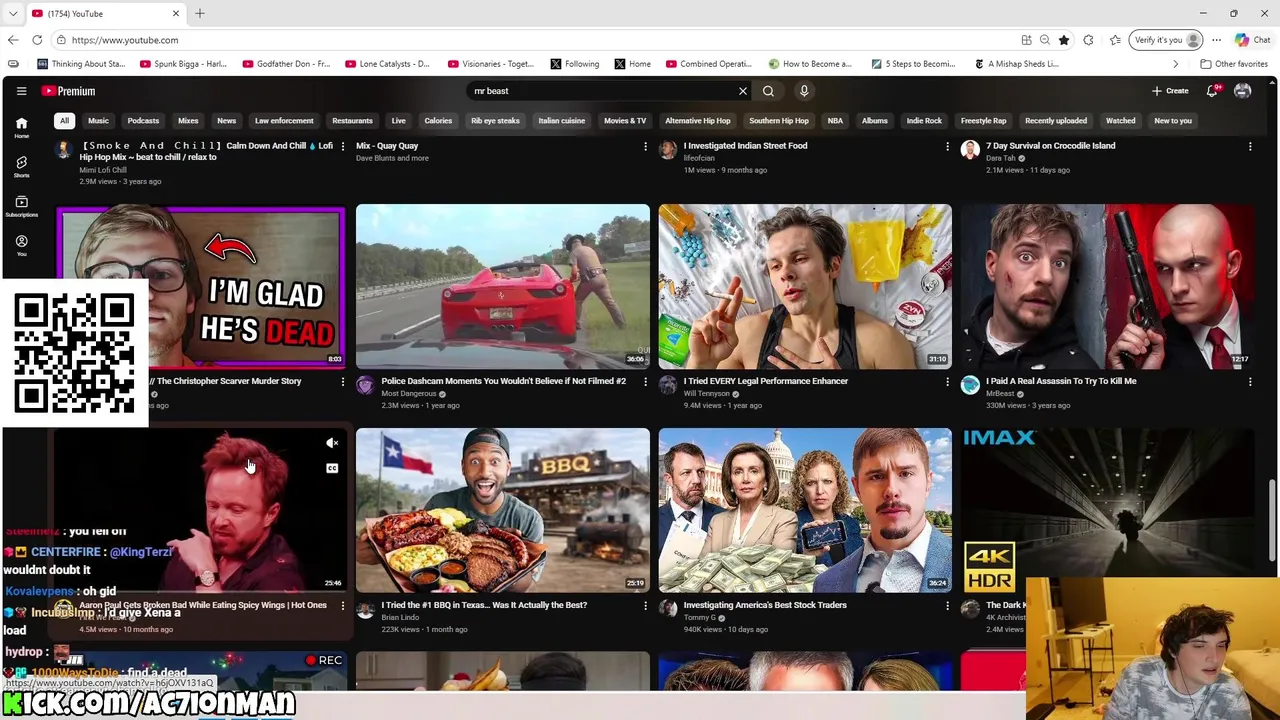Select the Watched filter chip
Image resolution: width=1280 pixels, height=720 pixels.
1120,121
